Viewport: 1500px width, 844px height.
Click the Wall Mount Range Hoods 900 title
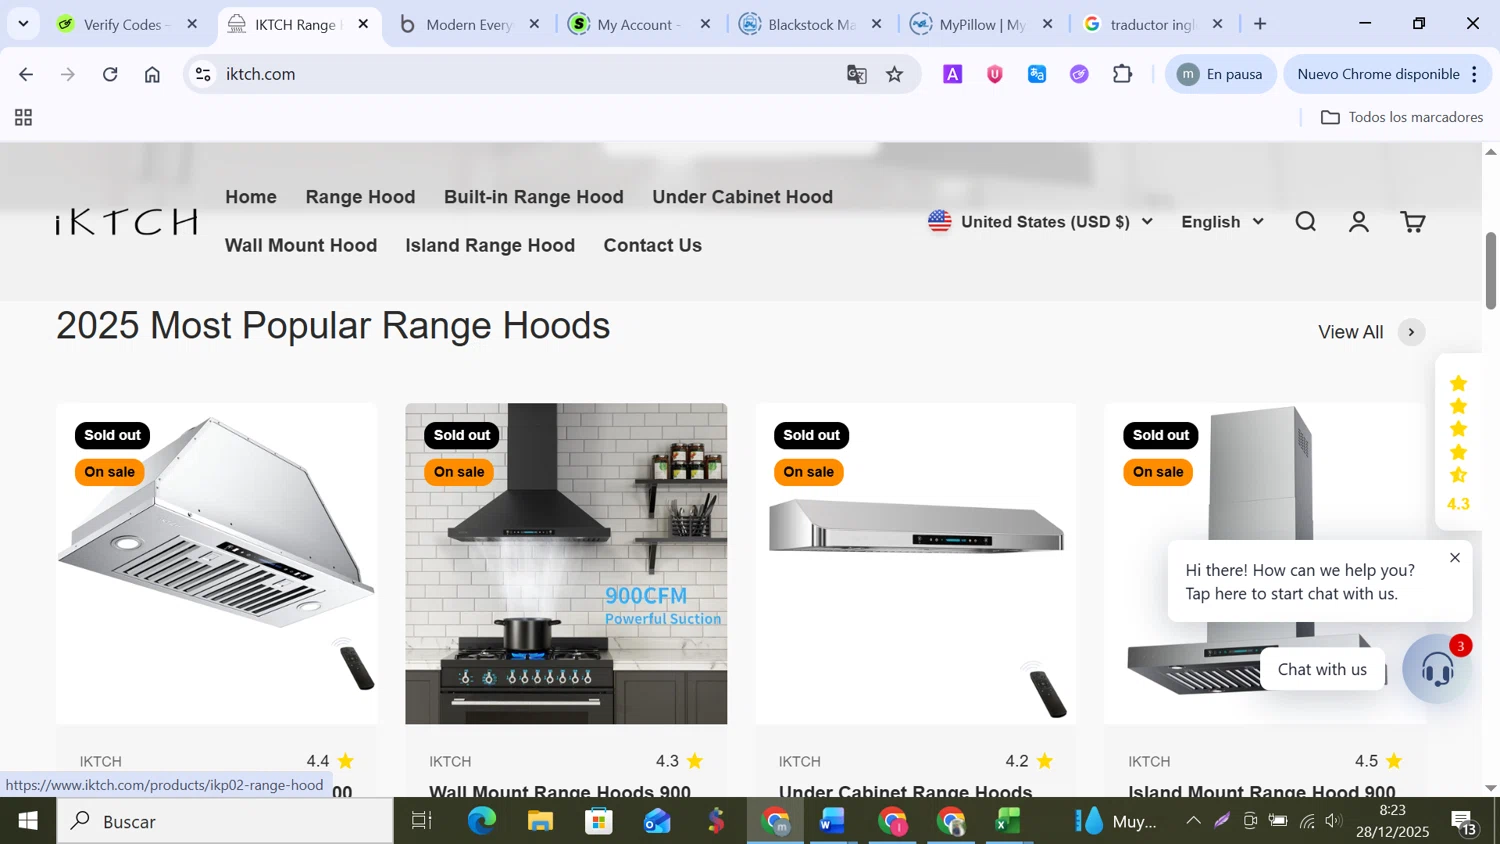pos(560,791)
